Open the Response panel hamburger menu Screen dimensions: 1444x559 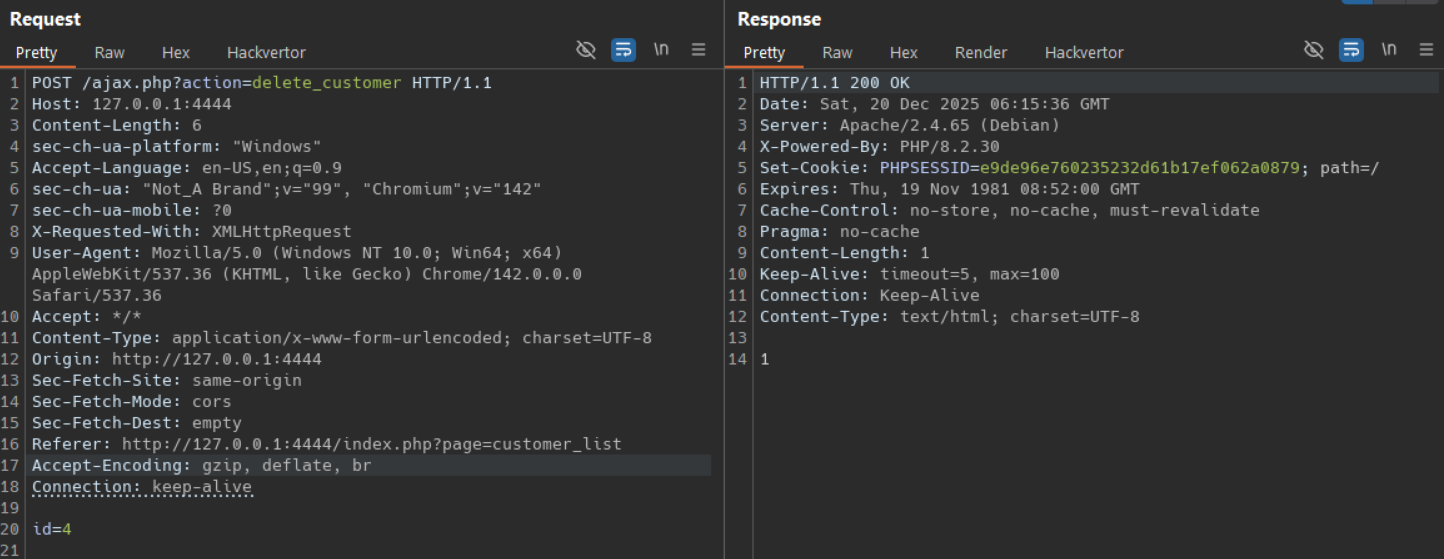[1426, 50]
